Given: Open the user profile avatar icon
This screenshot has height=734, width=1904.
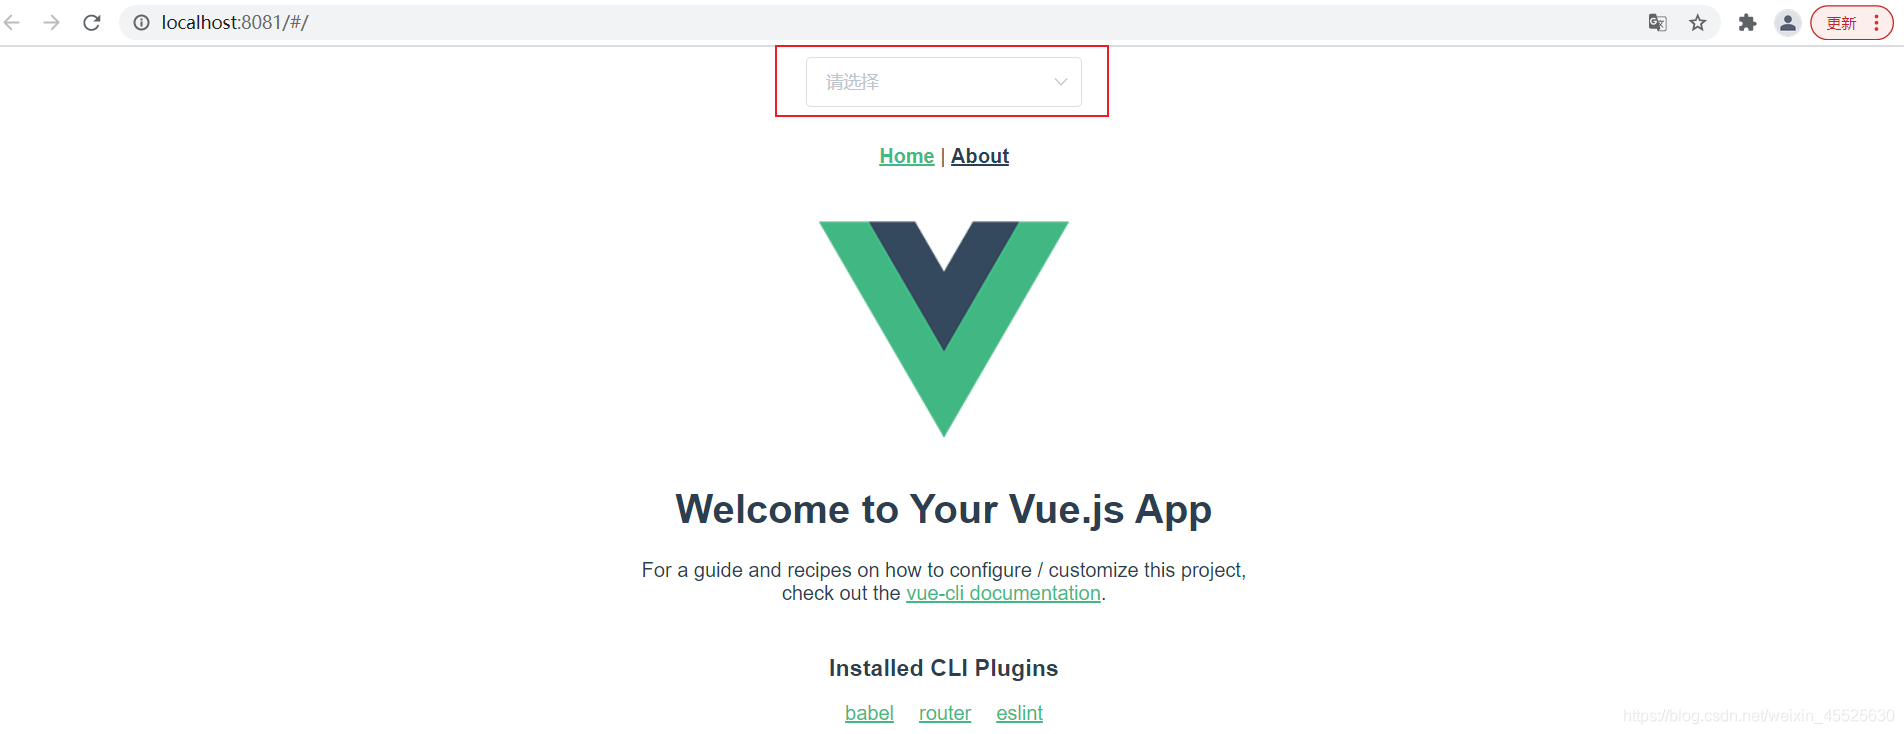Looking at the screenshot, I should coord(1788,22).
